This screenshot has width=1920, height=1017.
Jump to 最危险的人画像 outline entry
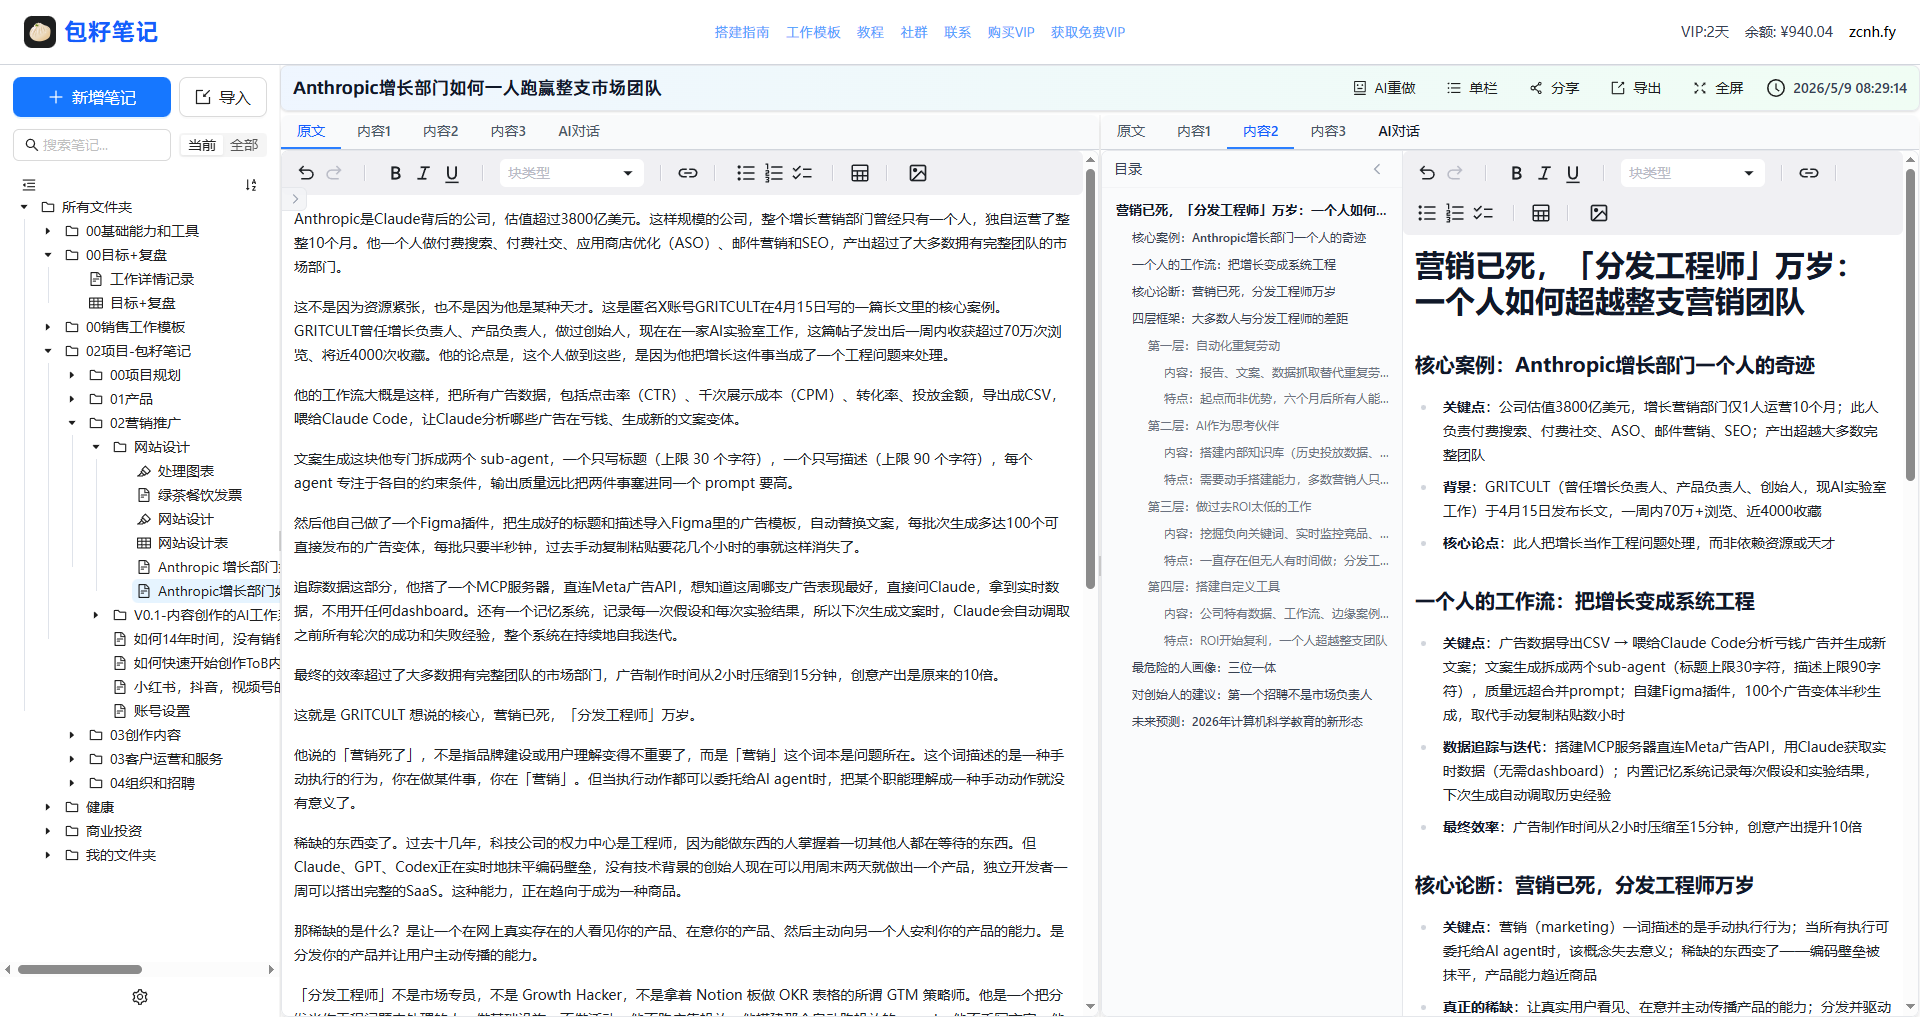[x=1204, y=667]
